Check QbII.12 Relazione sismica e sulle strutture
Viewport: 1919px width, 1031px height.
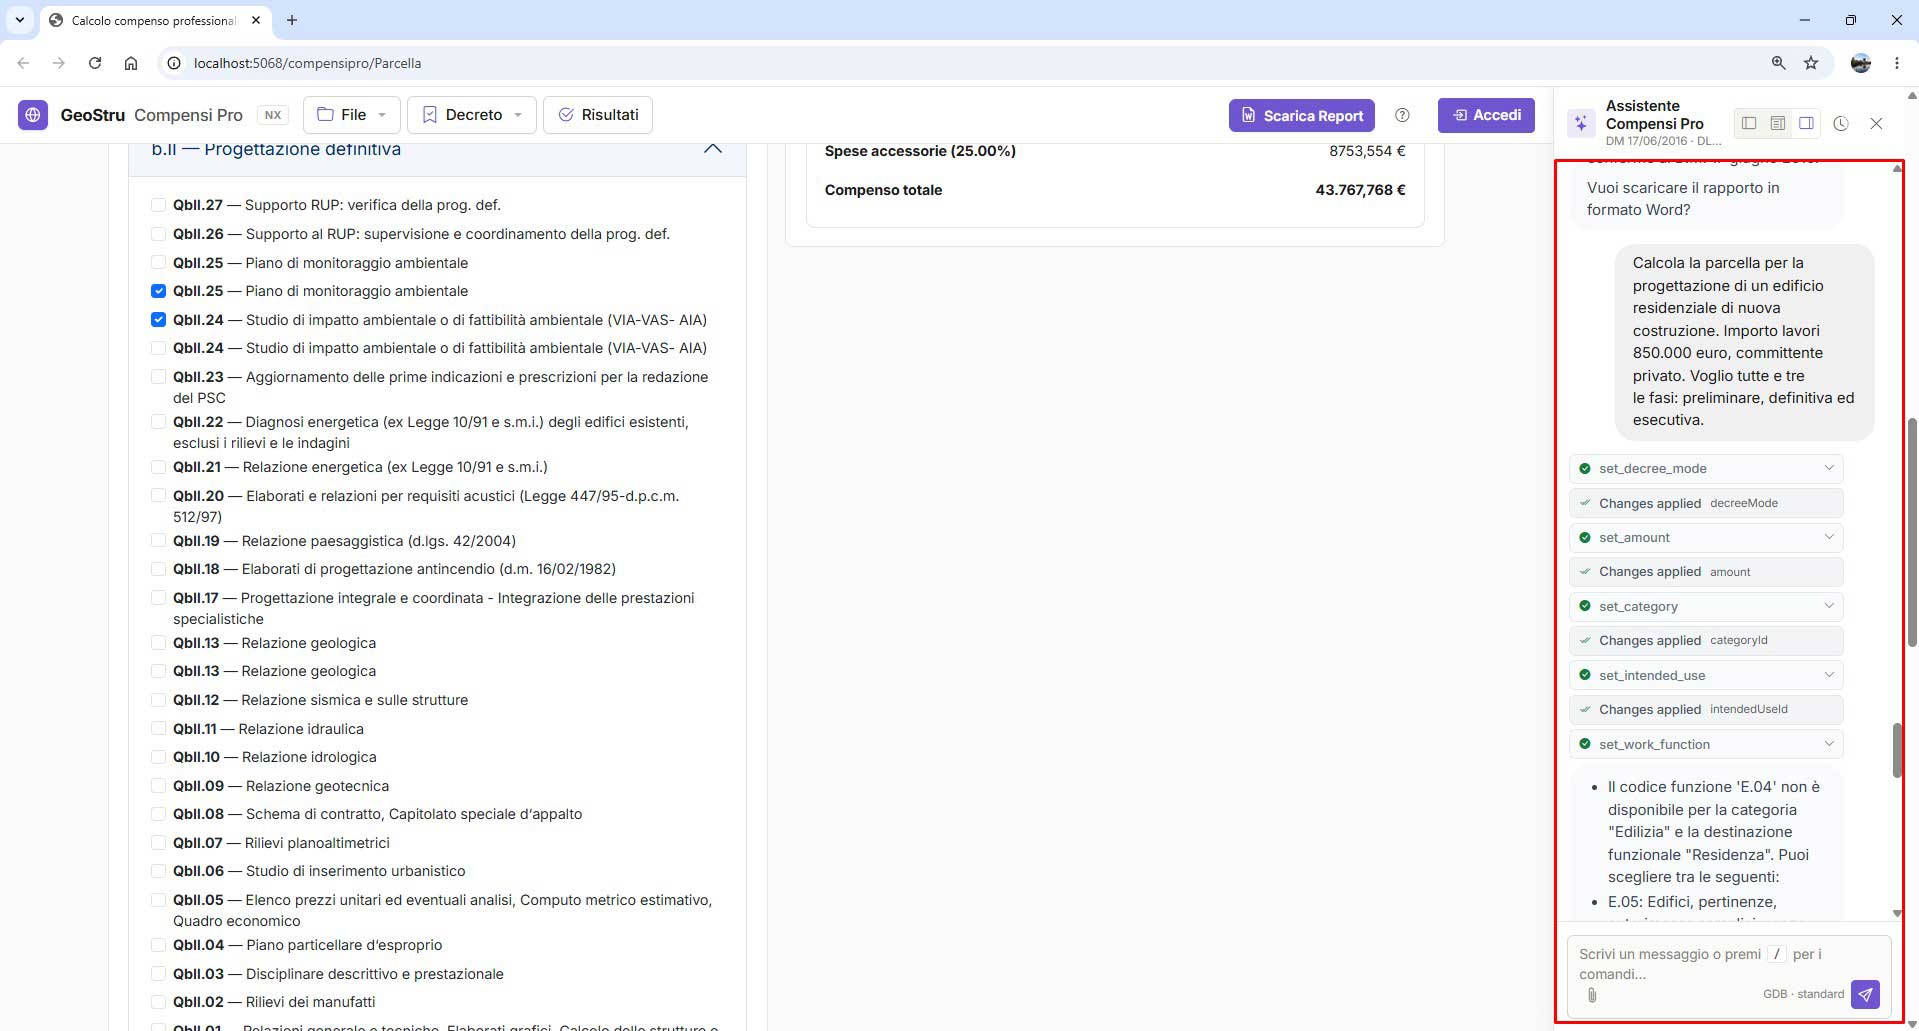point(158,700)
